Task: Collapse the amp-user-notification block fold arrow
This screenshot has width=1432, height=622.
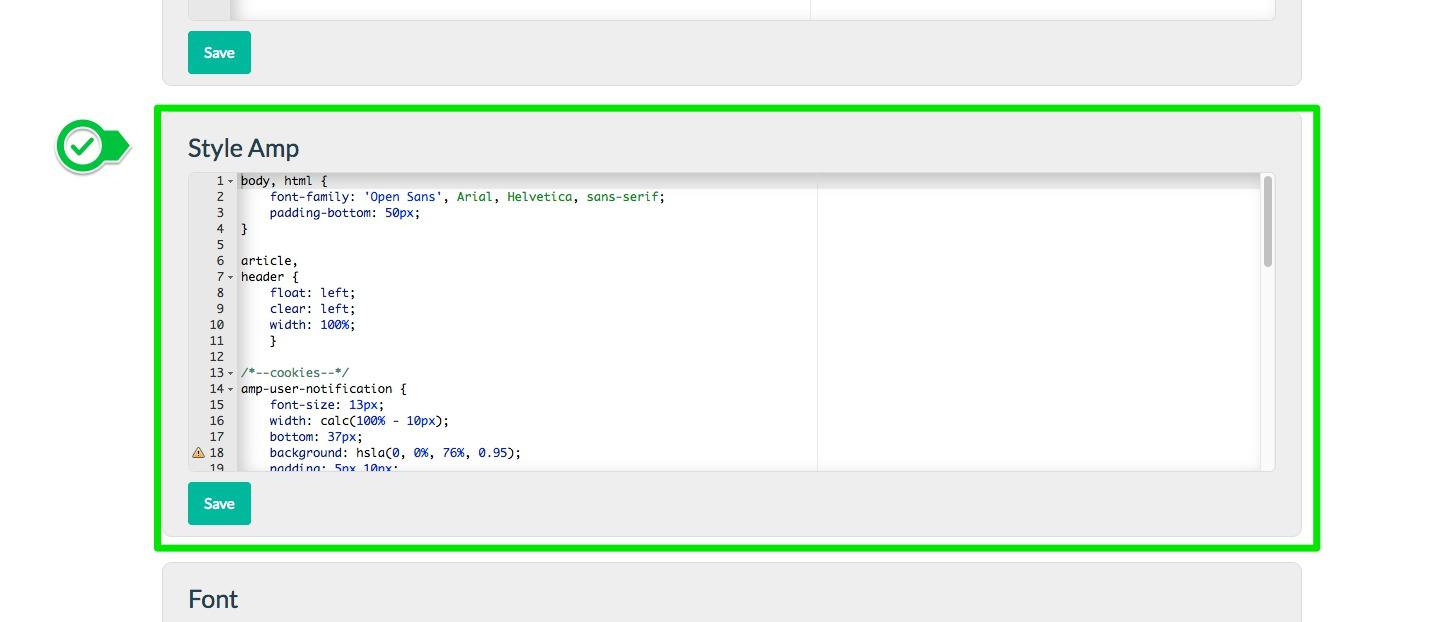Action: pos(231,389)
